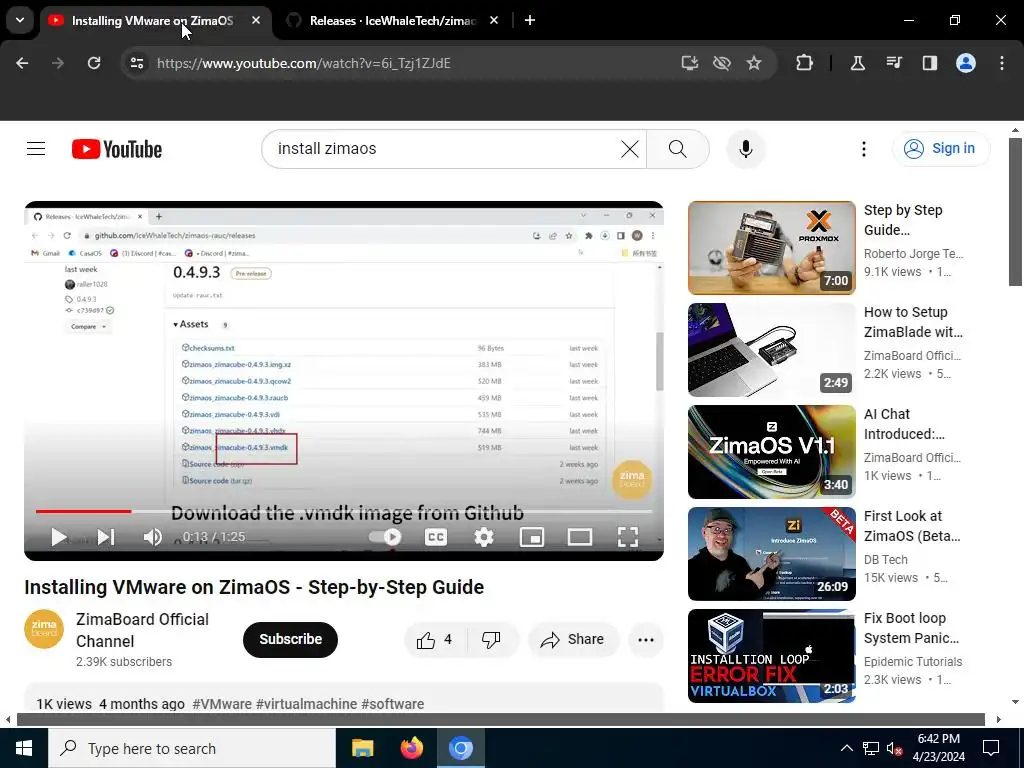Viewport: 1024px width, 768px height.
Task: Show hidden system tray icons
Action: pos(846,748)
